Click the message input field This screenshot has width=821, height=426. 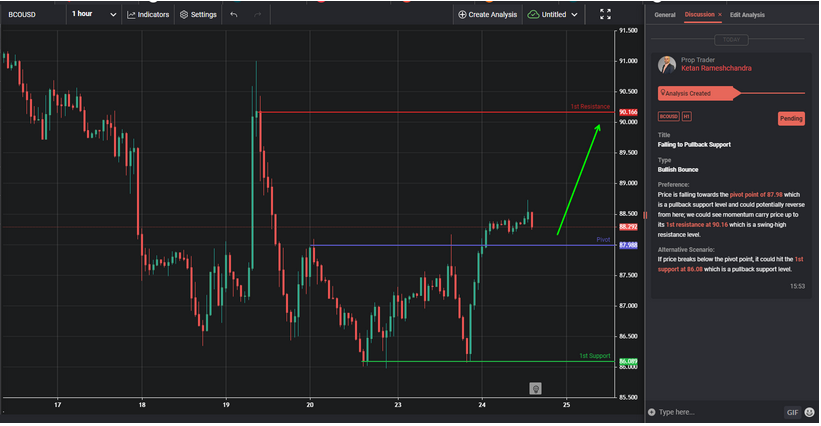[x=718, y=412]
